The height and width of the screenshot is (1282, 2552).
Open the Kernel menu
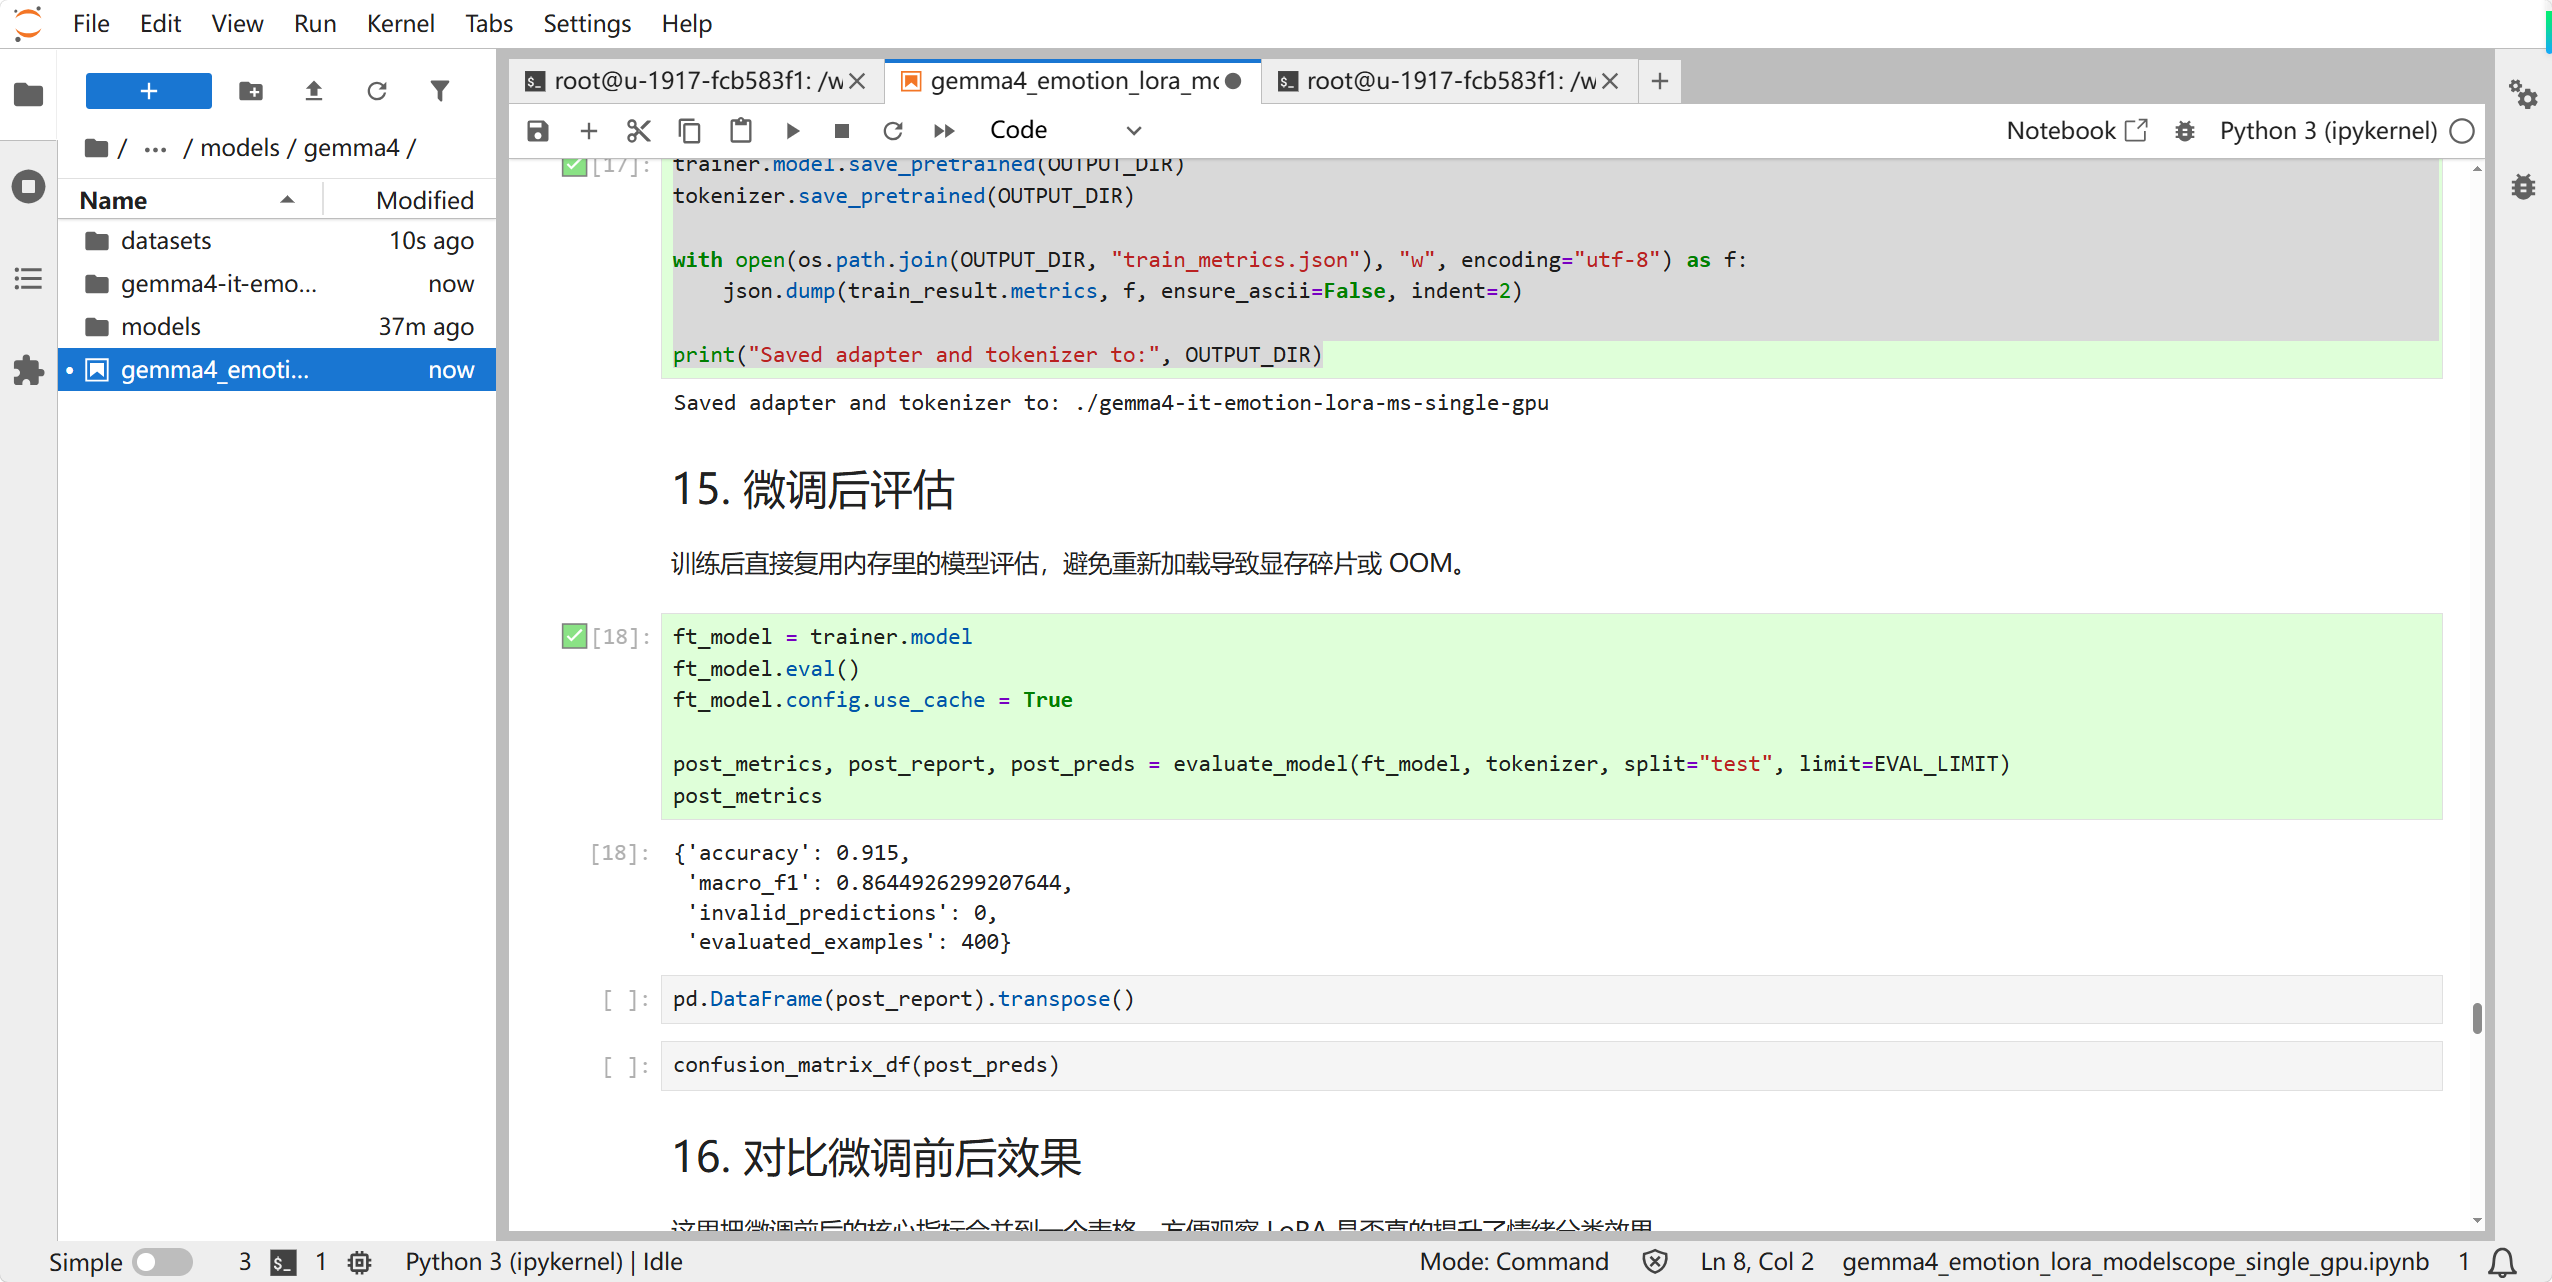click(x=400, y=23)
